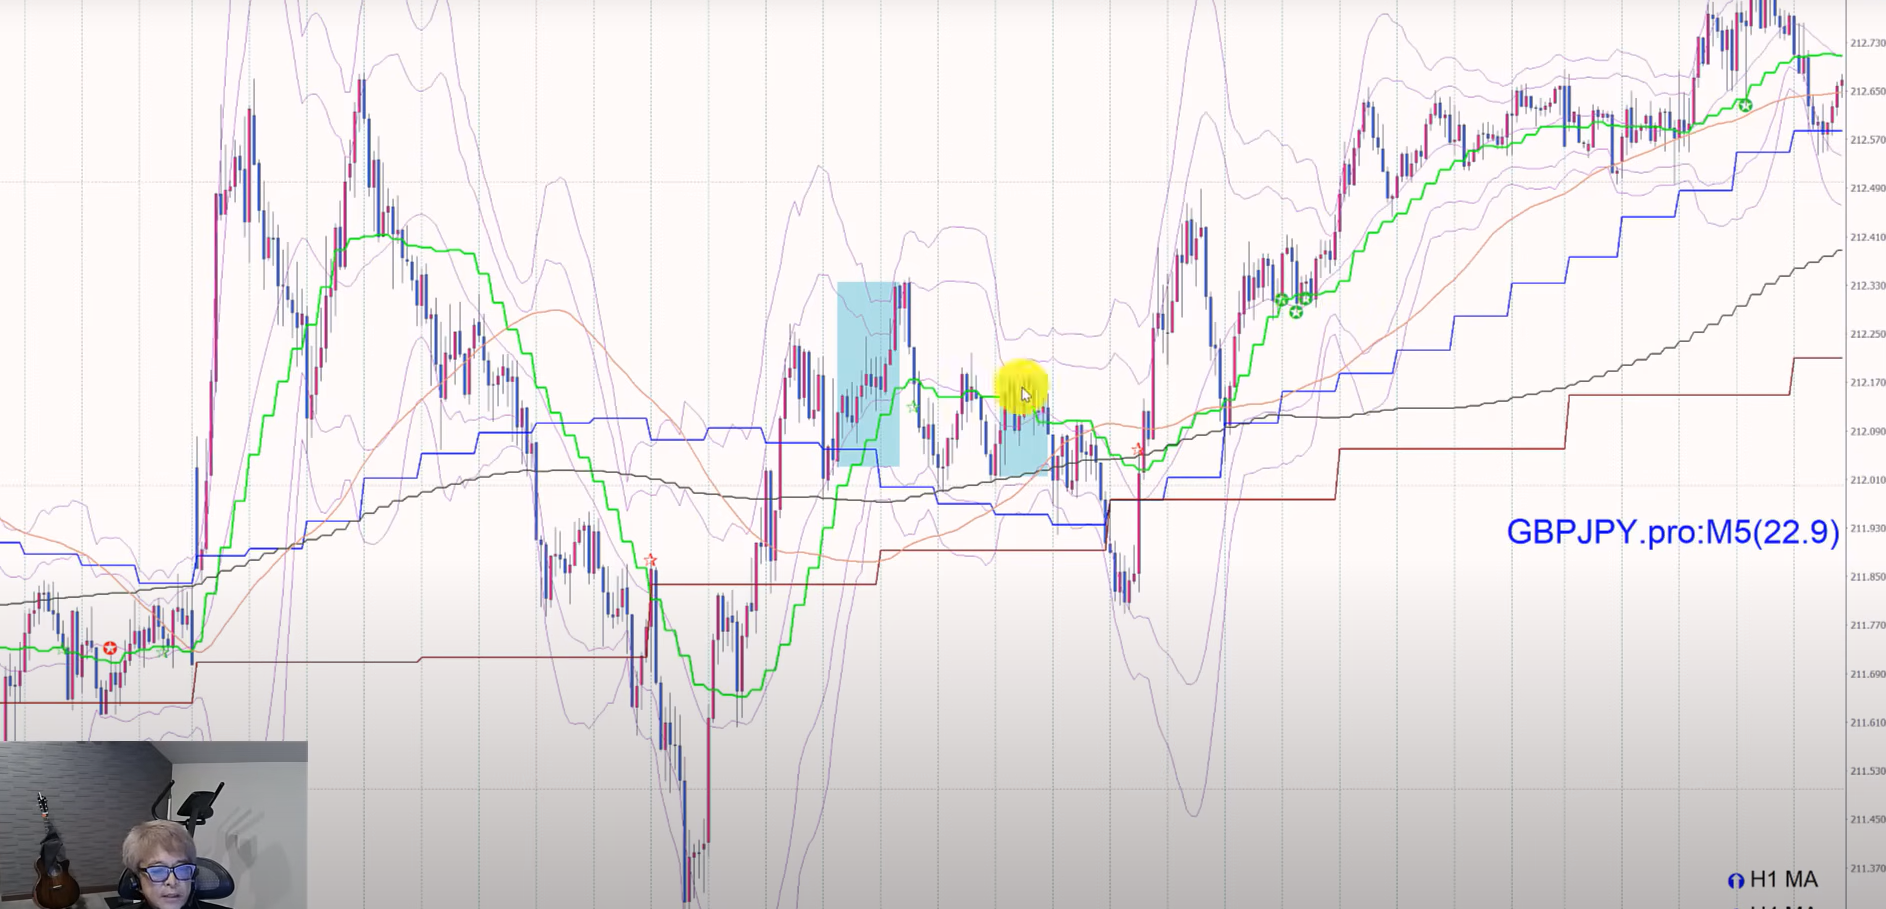Viewport: 1886px width, 909px height.
Task: Click the presenter webcam overlay
Action: tap(154, 824)
